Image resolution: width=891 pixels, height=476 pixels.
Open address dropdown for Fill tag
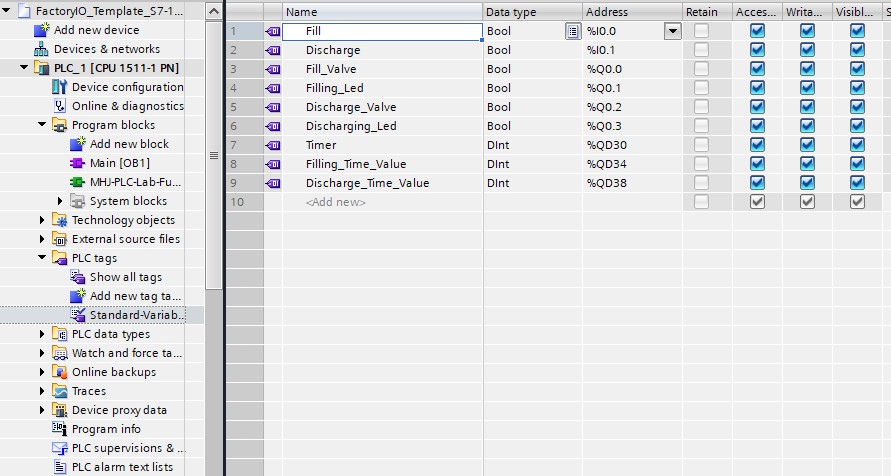click(673, 31)
